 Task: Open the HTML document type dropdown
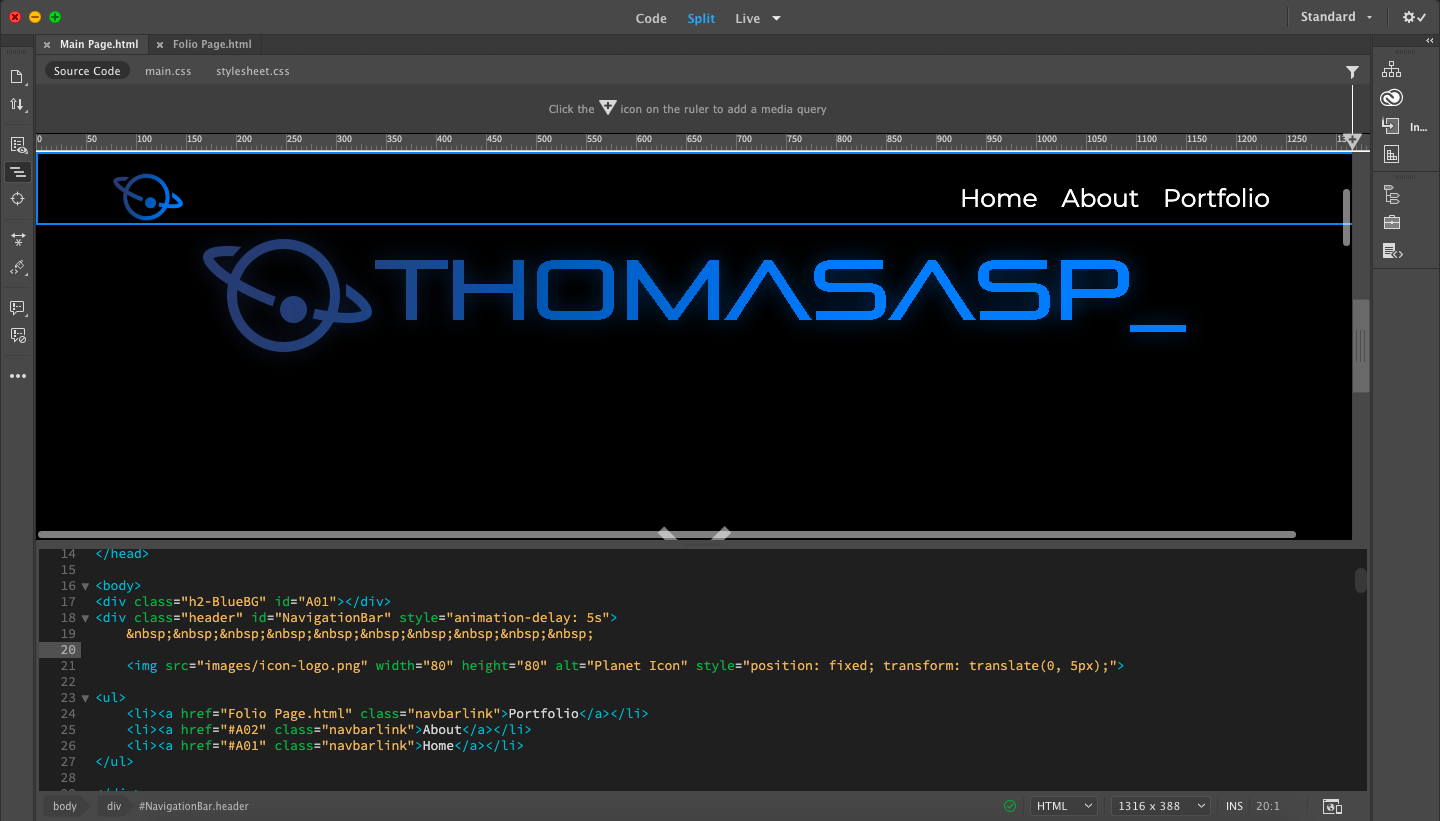(1064, 806)
